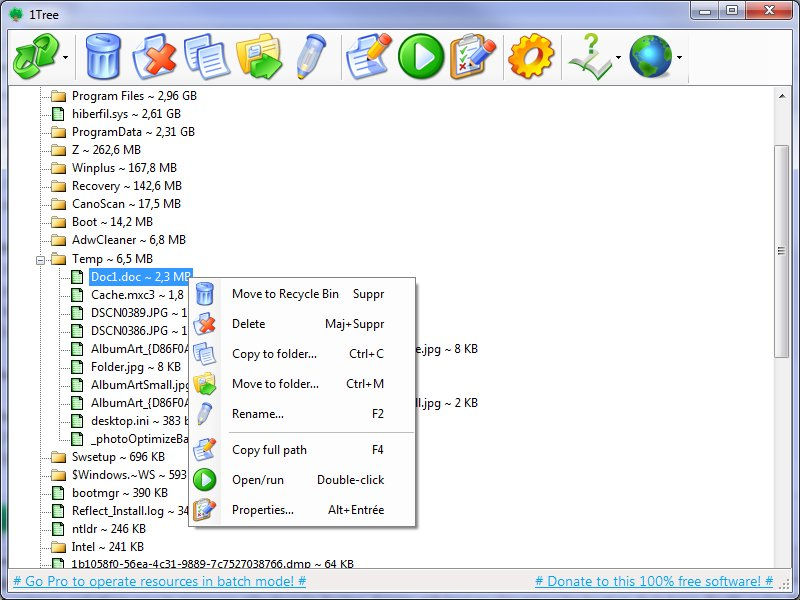Click the Move to folder toolbar icon
800x600 pixels.
pyautogui.click(x=259, y=57)
